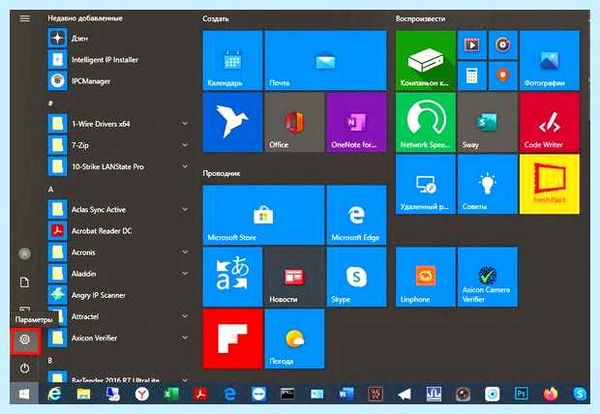Open Word from the taskbar
Viewport: 600px width, 414px height.
[x=346, y=394]
